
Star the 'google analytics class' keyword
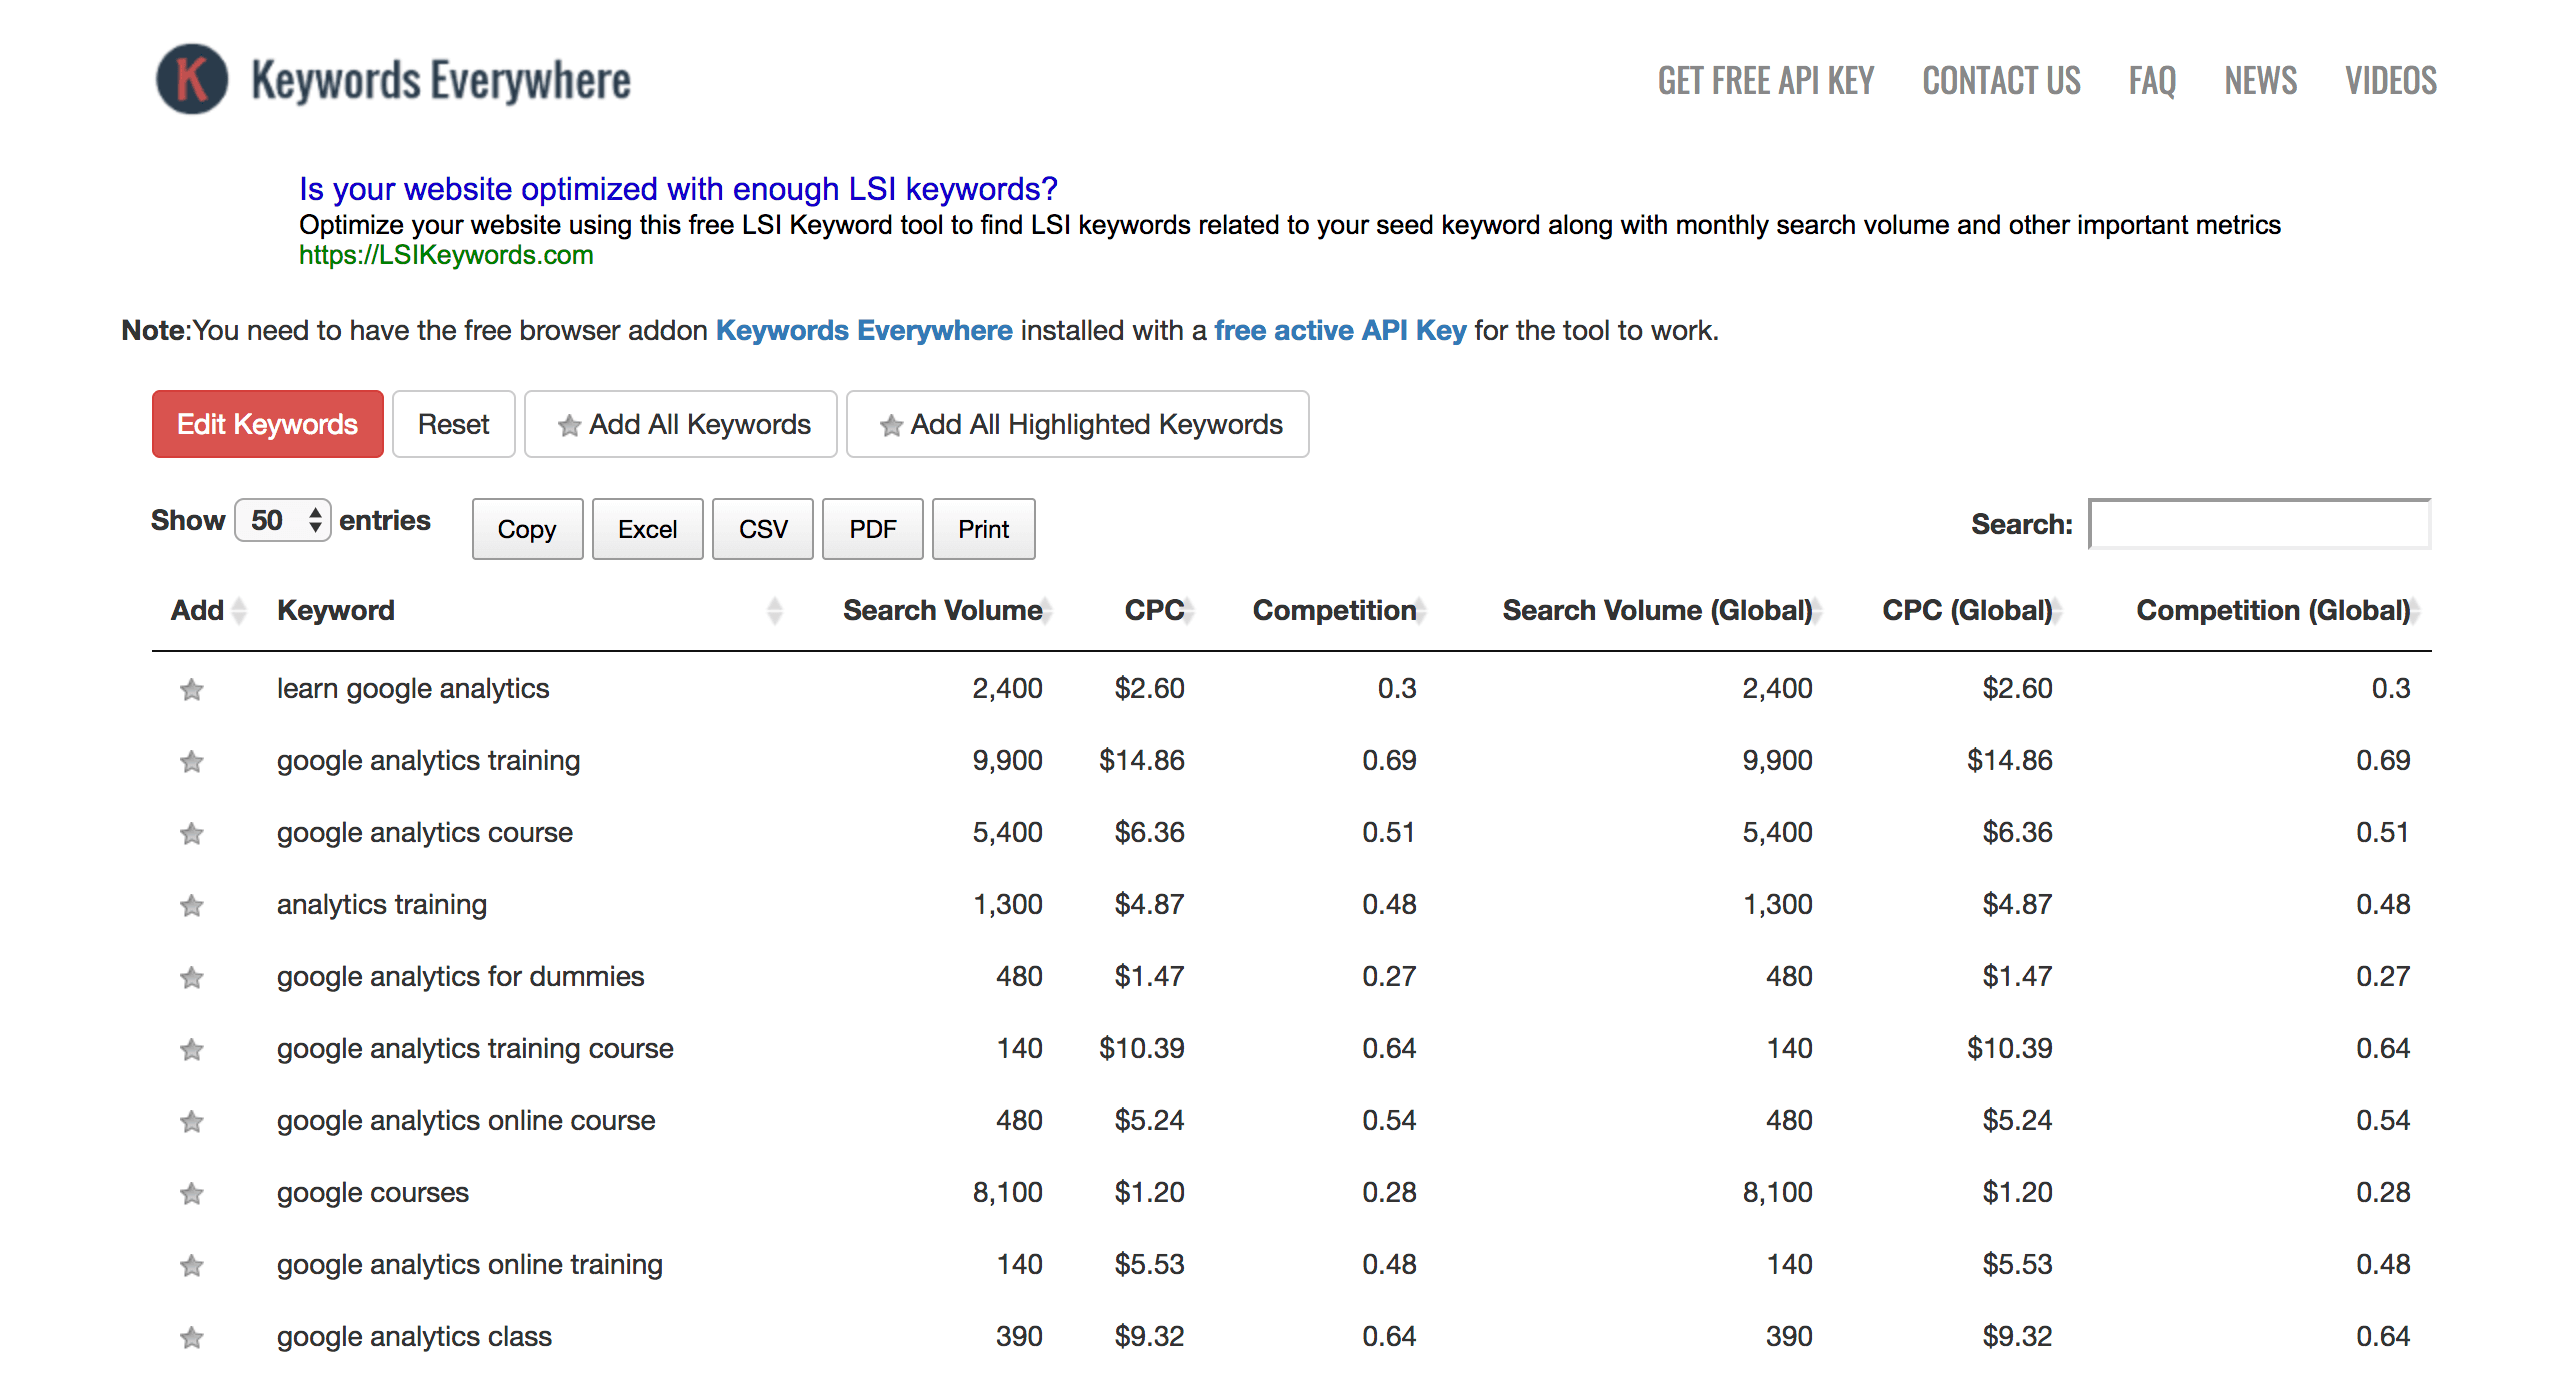192,1337
